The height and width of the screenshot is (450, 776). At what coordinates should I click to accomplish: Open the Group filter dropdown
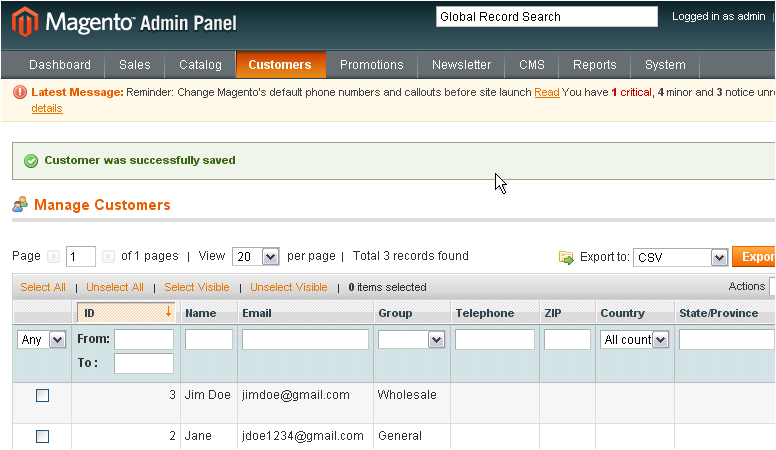pyautogui.click(x=411, y=340)
